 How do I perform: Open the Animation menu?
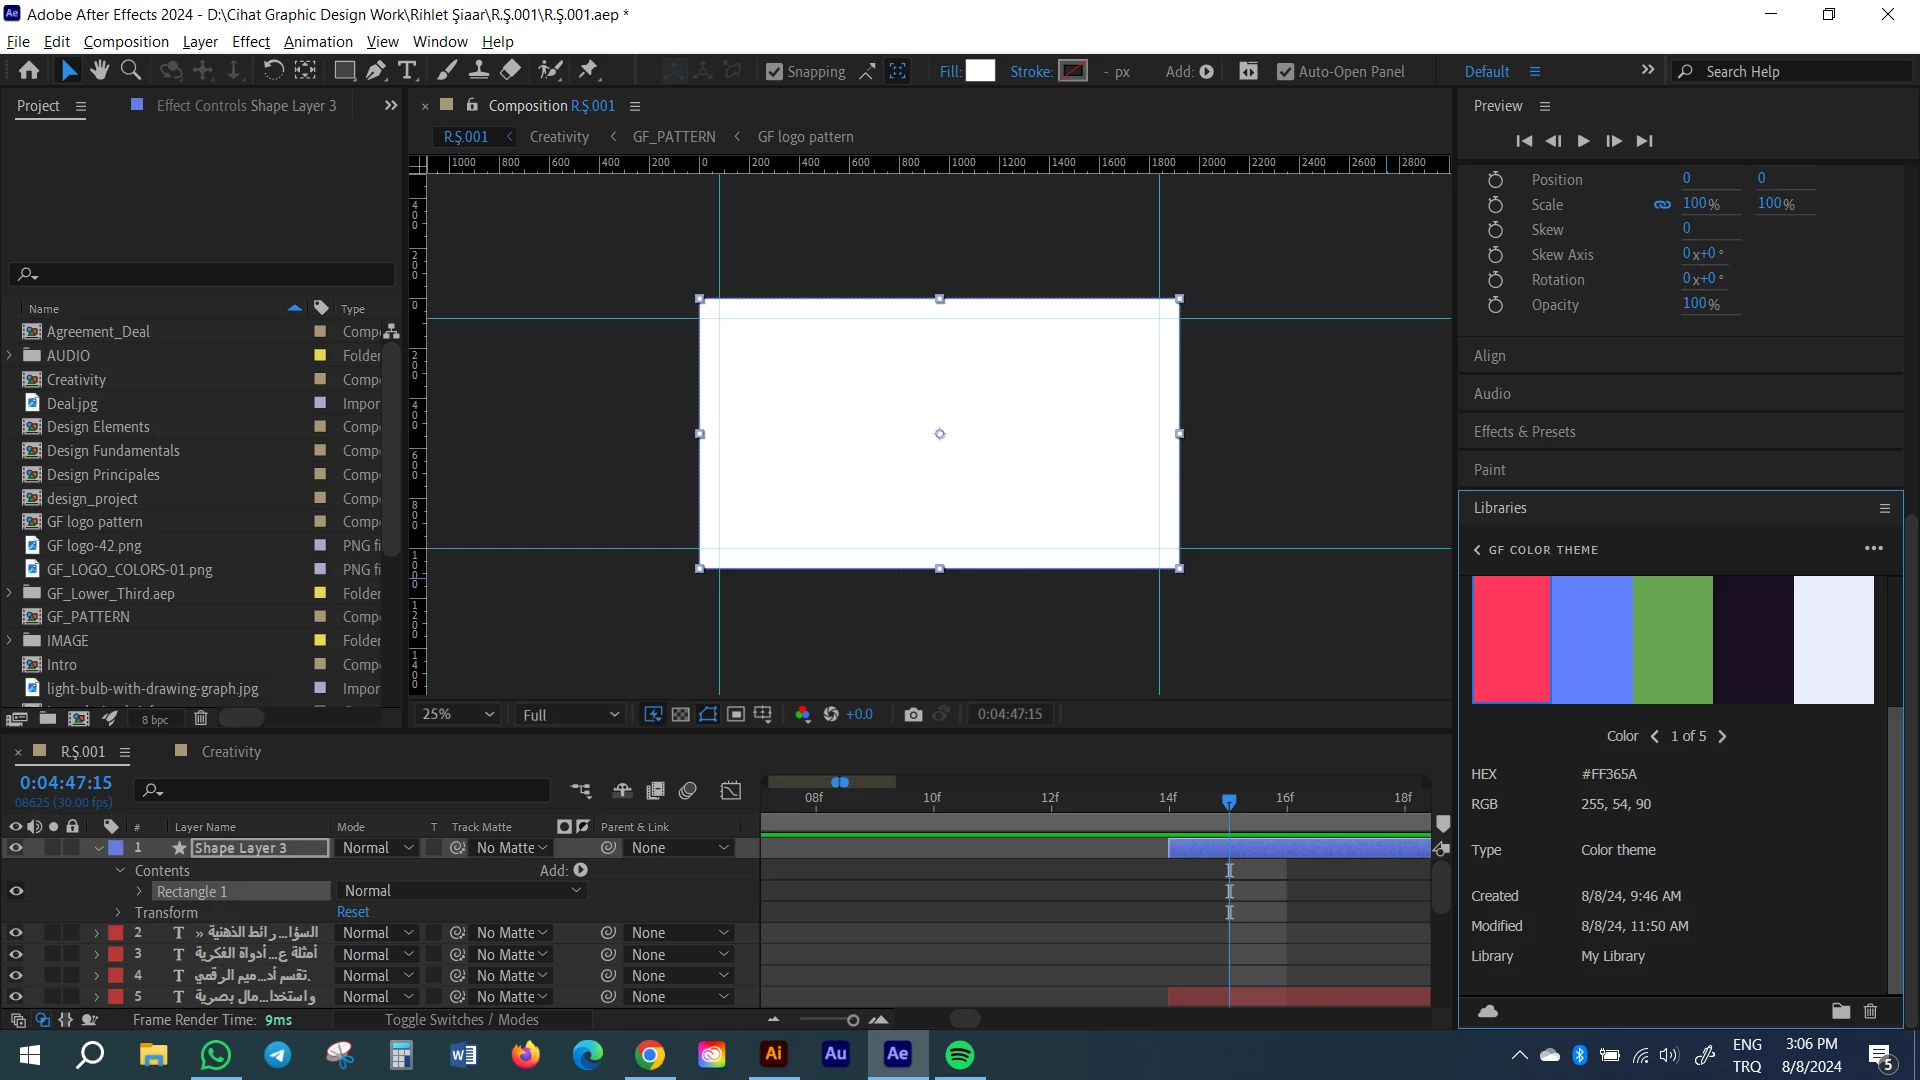click(x=318, y=42)
